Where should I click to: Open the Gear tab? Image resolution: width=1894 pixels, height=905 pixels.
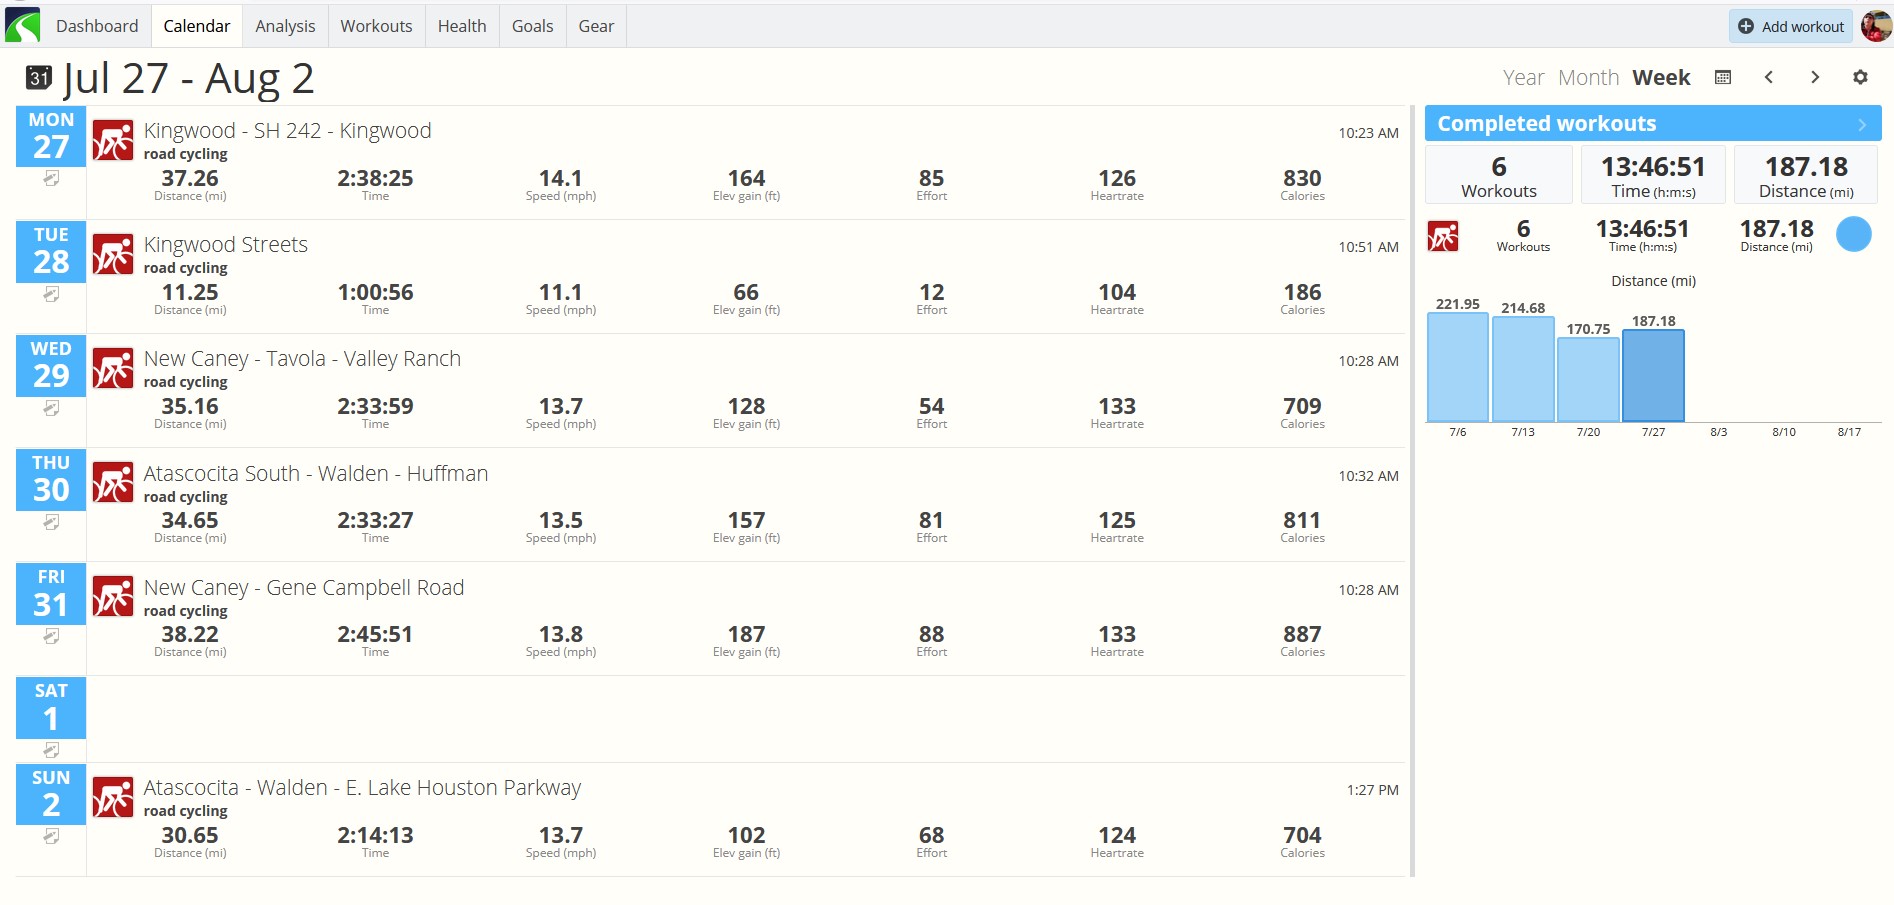(x=596, y=26)
